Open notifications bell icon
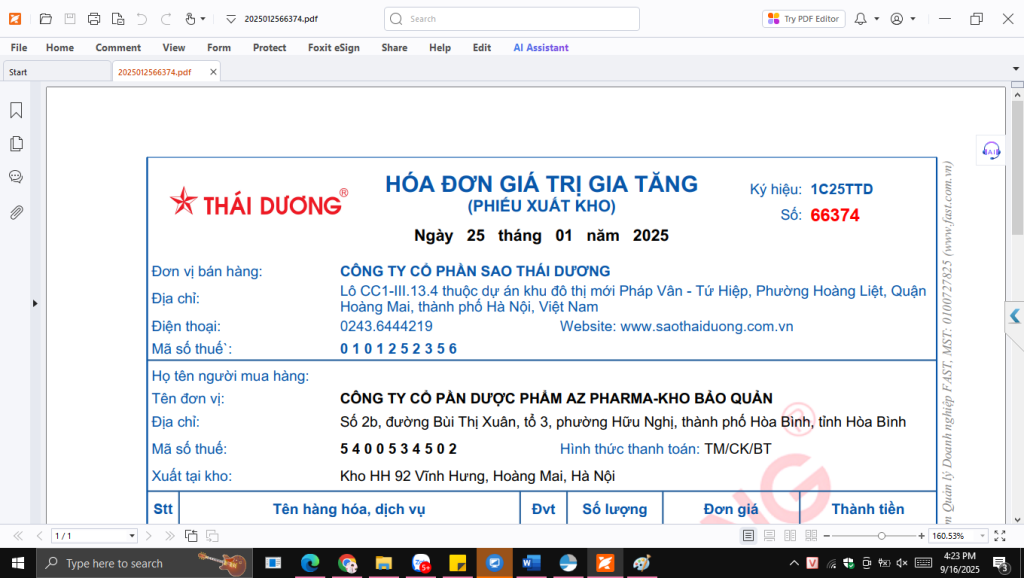 pos(861,19)
